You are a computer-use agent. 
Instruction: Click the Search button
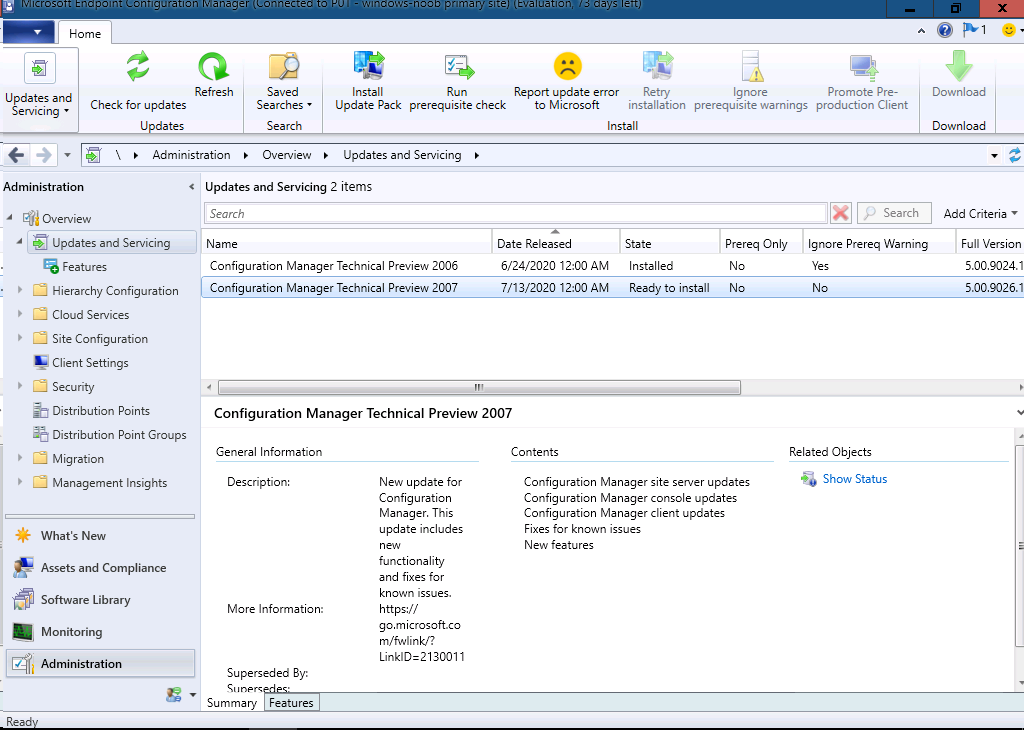coord(894,213)
